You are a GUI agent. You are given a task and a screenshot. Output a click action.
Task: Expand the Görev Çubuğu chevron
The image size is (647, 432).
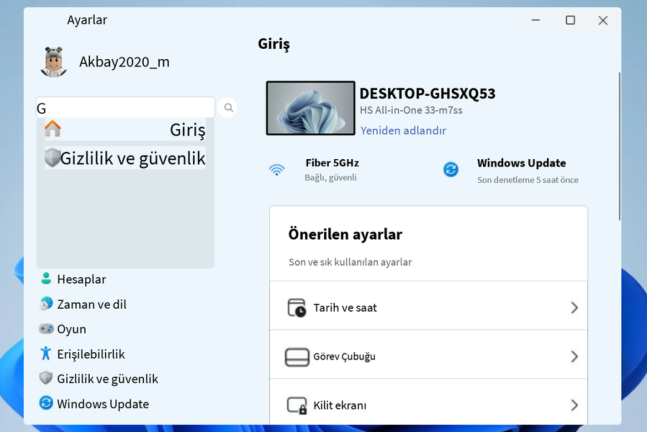click(574, 356)
